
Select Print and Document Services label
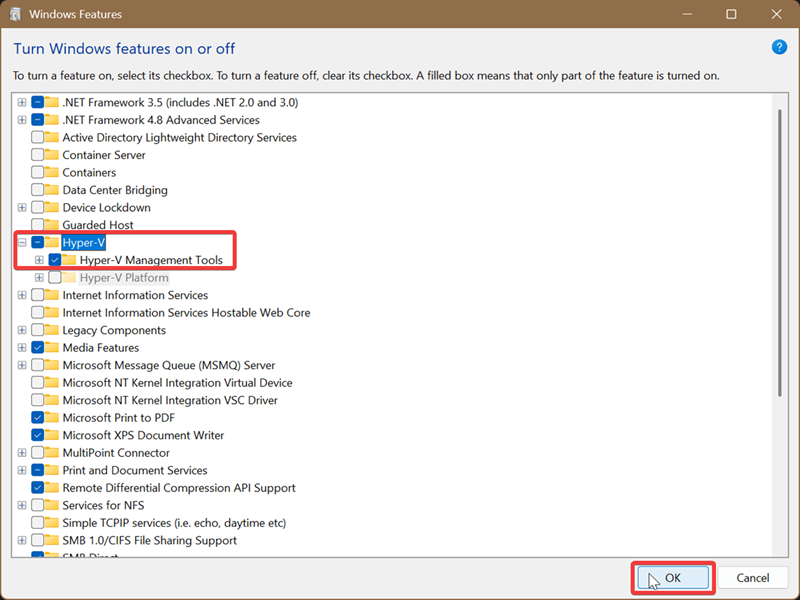[135, 470]
